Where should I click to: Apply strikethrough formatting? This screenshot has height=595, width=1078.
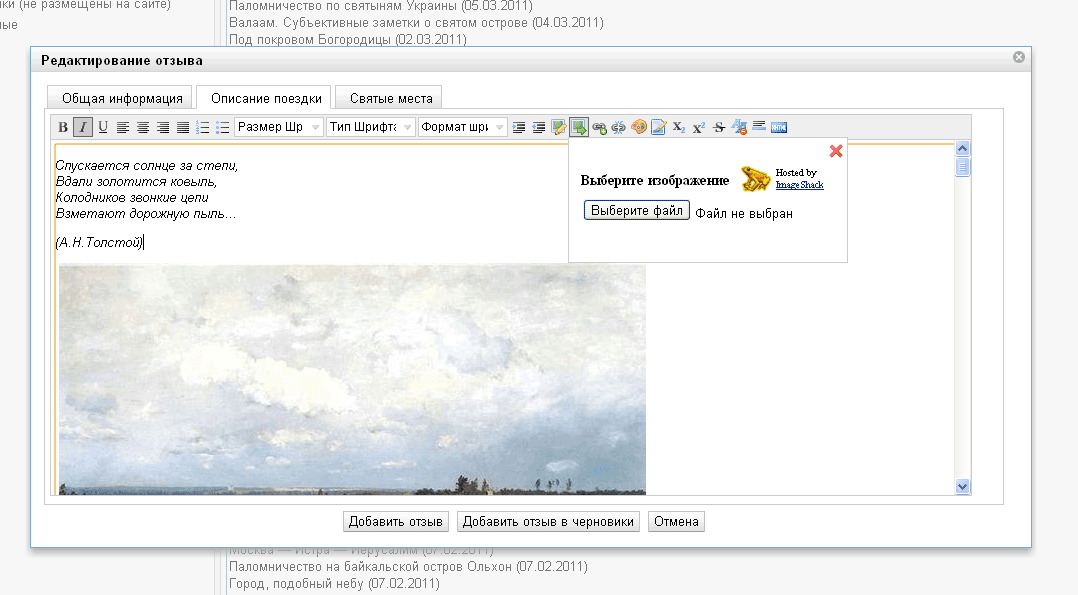pyautogui.click(x=719, y=127)
